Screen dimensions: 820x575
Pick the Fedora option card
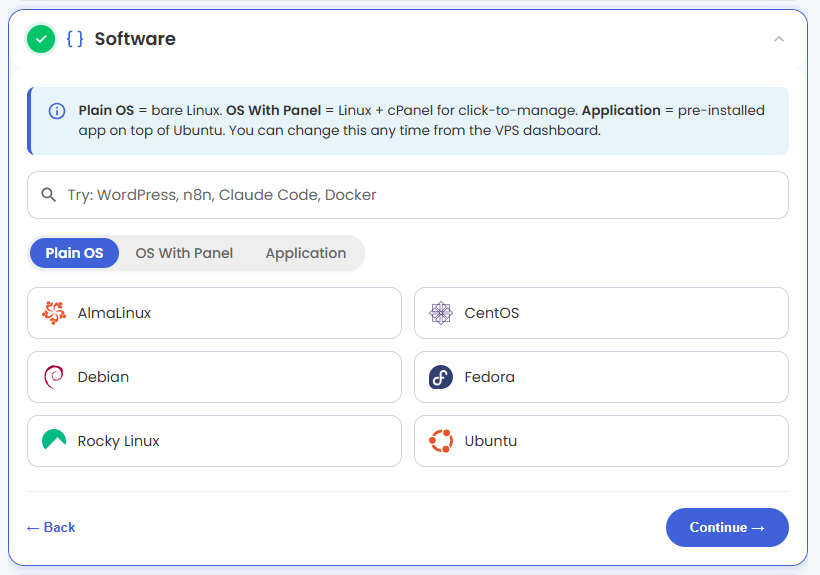coord(601,377)
